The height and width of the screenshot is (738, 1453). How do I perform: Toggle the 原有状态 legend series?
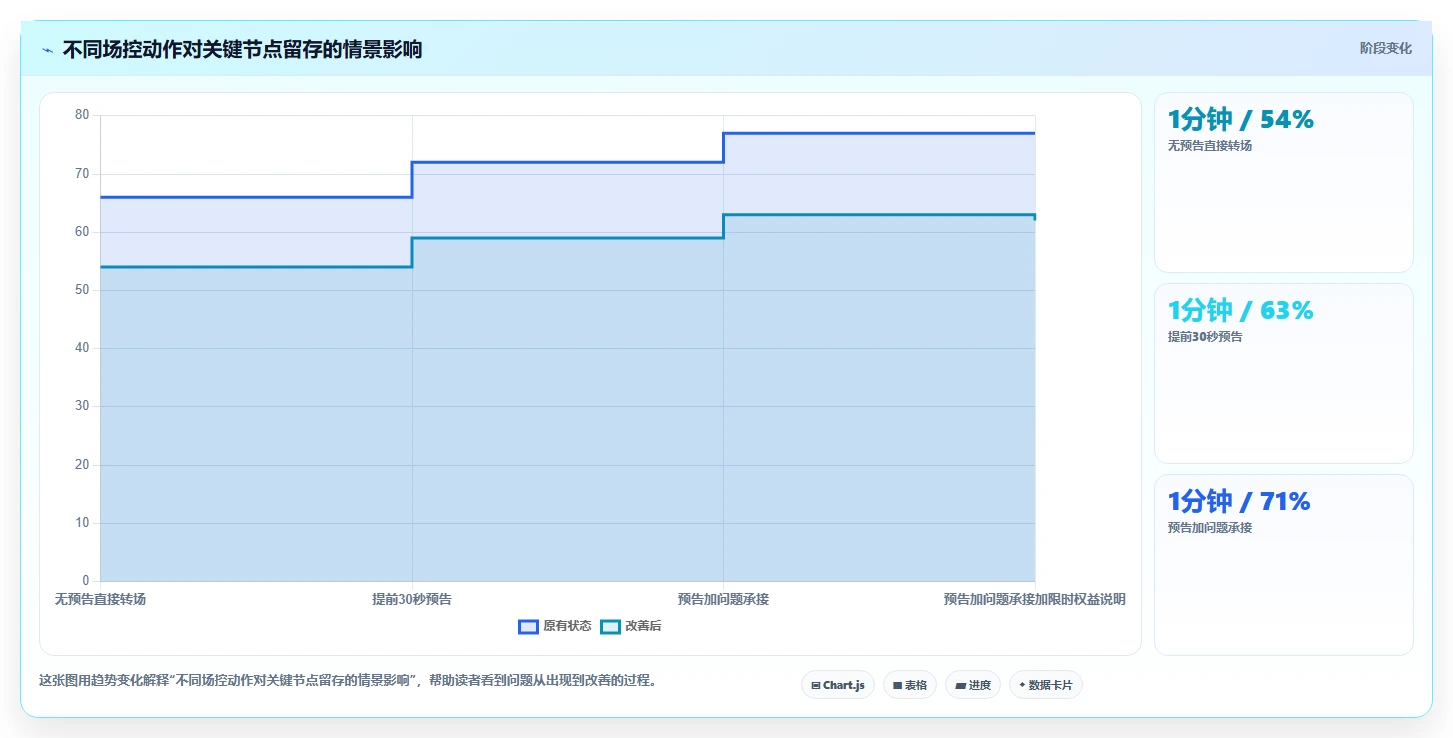point(554,626)
